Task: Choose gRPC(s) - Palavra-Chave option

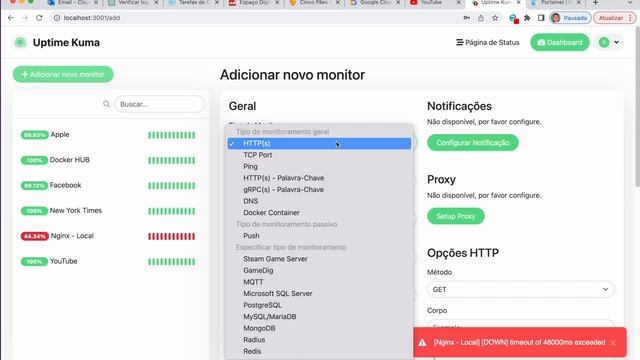Action: click(x=319, y=189)
